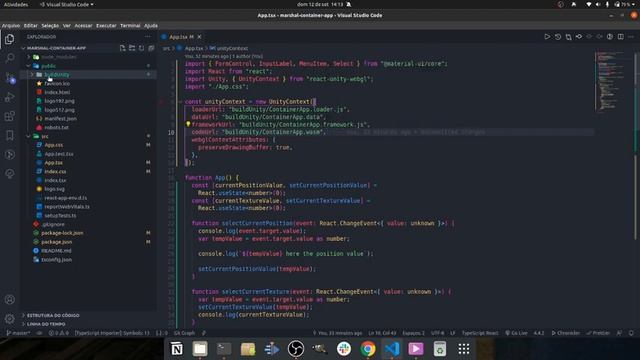Click the Atividades button in top bar

(16, 4)
